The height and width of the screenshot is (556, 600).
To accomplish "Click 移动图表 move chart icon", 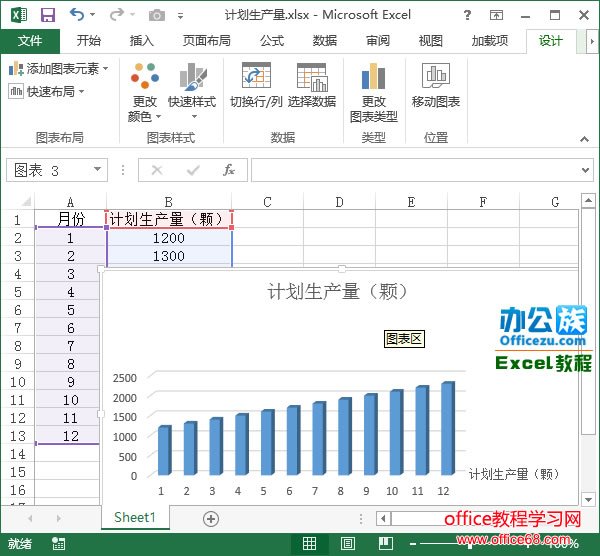I will 435,86.
